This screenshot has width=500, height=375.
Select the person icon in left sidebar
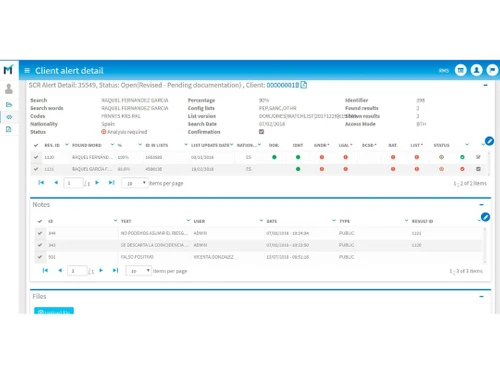tap(9, 89)
